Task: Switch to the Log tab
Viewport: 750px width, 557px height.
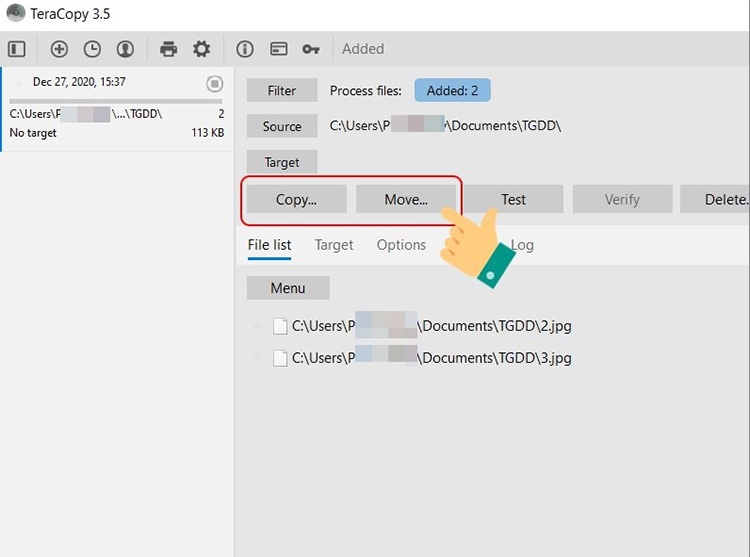Action: pyautogui.click(x=521, y=245)
